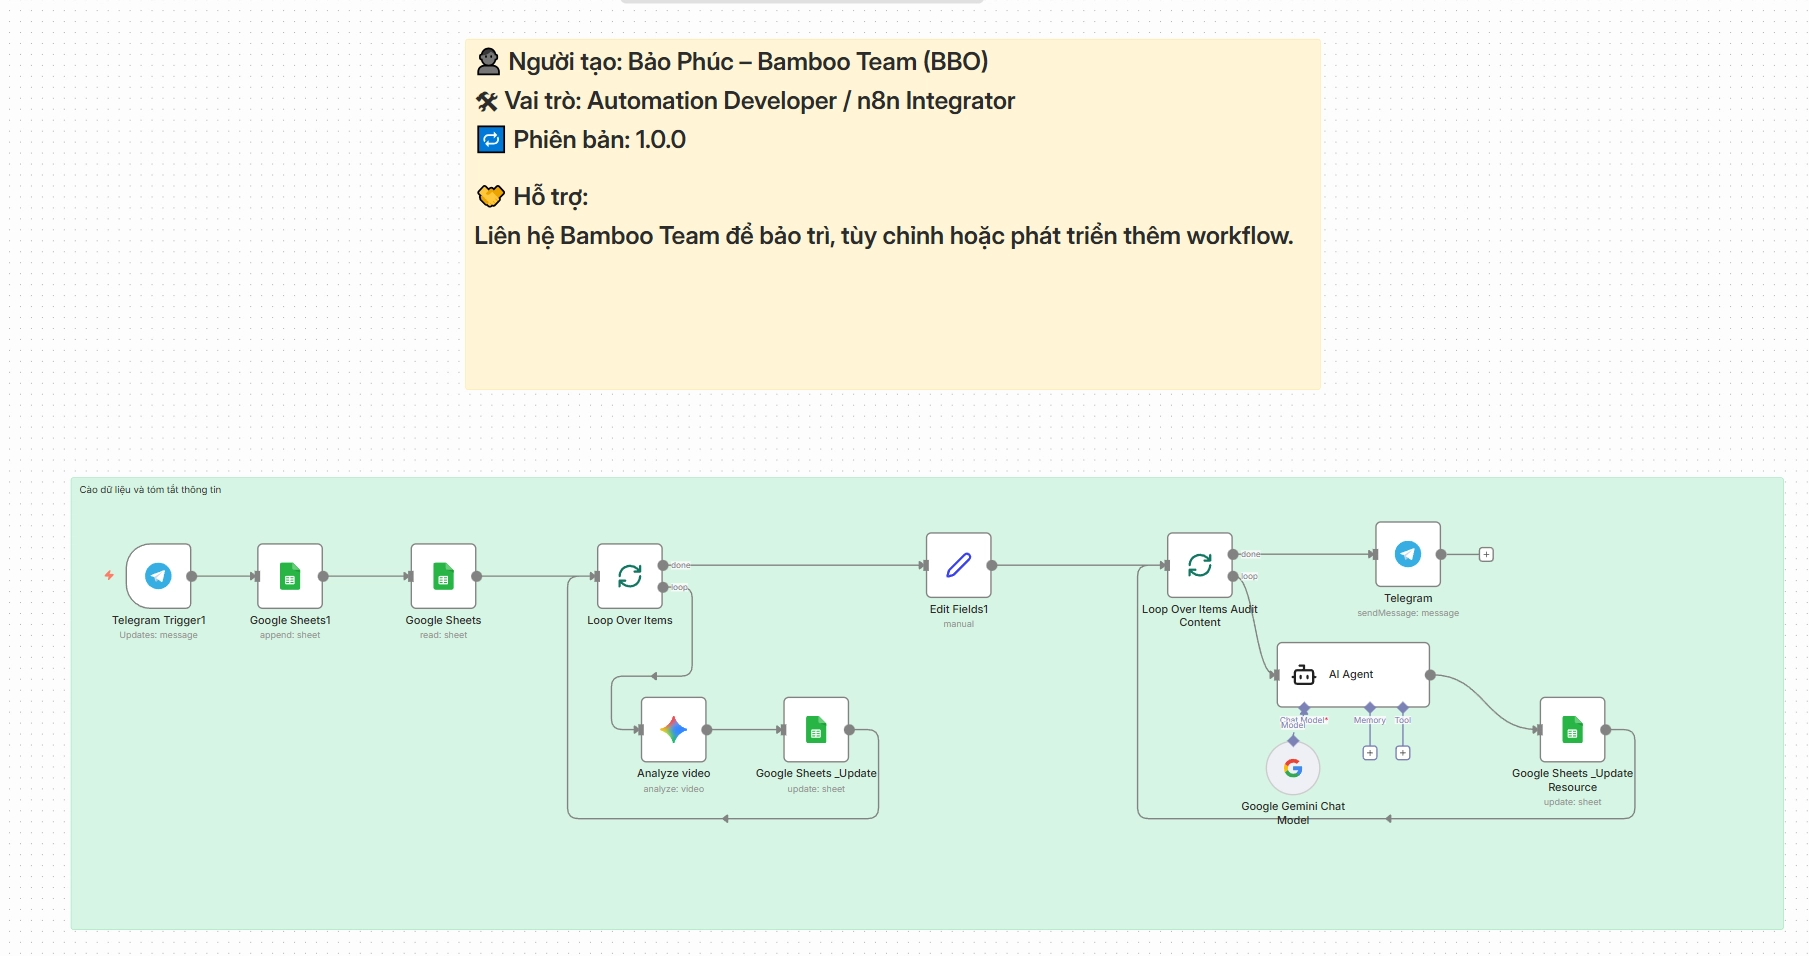Open the Edit Fields1 pencil node

click(x=958, y=565)
